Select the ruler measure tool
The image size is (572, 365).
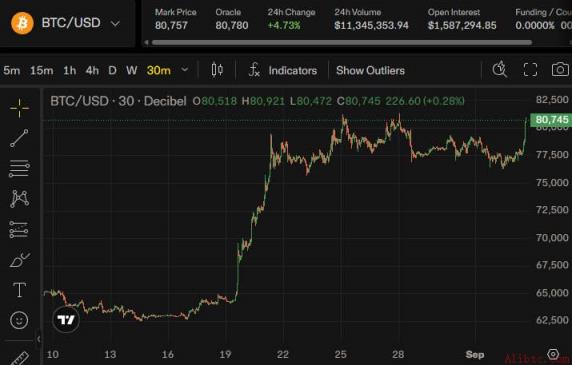(19, 358)
